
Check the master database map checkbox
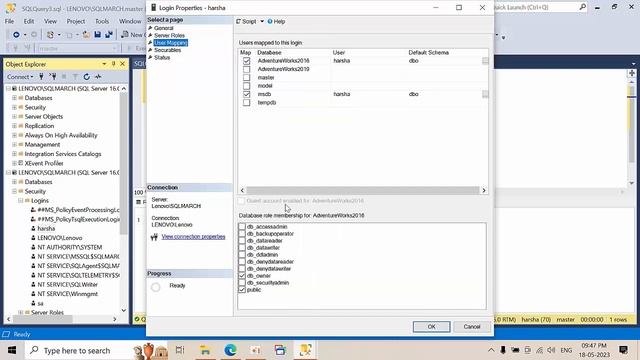(x=246, y=78)
